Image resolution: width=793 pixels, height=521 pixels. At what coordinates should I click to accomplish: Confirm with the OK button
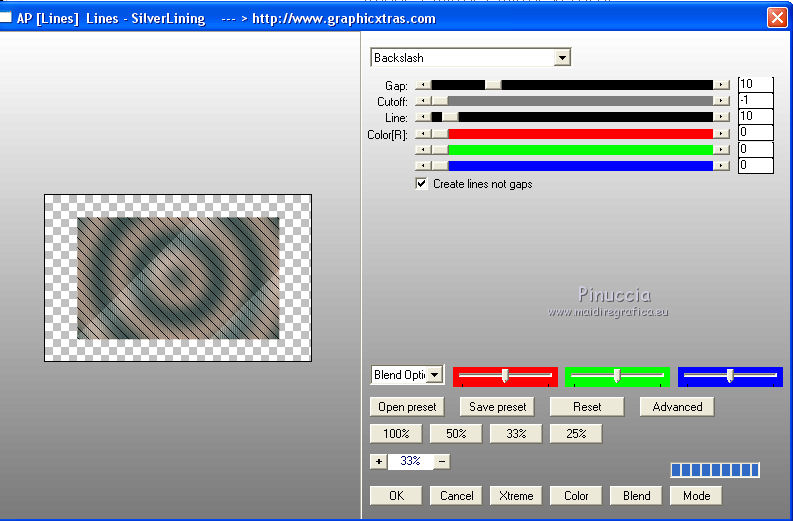pos(396,496)
